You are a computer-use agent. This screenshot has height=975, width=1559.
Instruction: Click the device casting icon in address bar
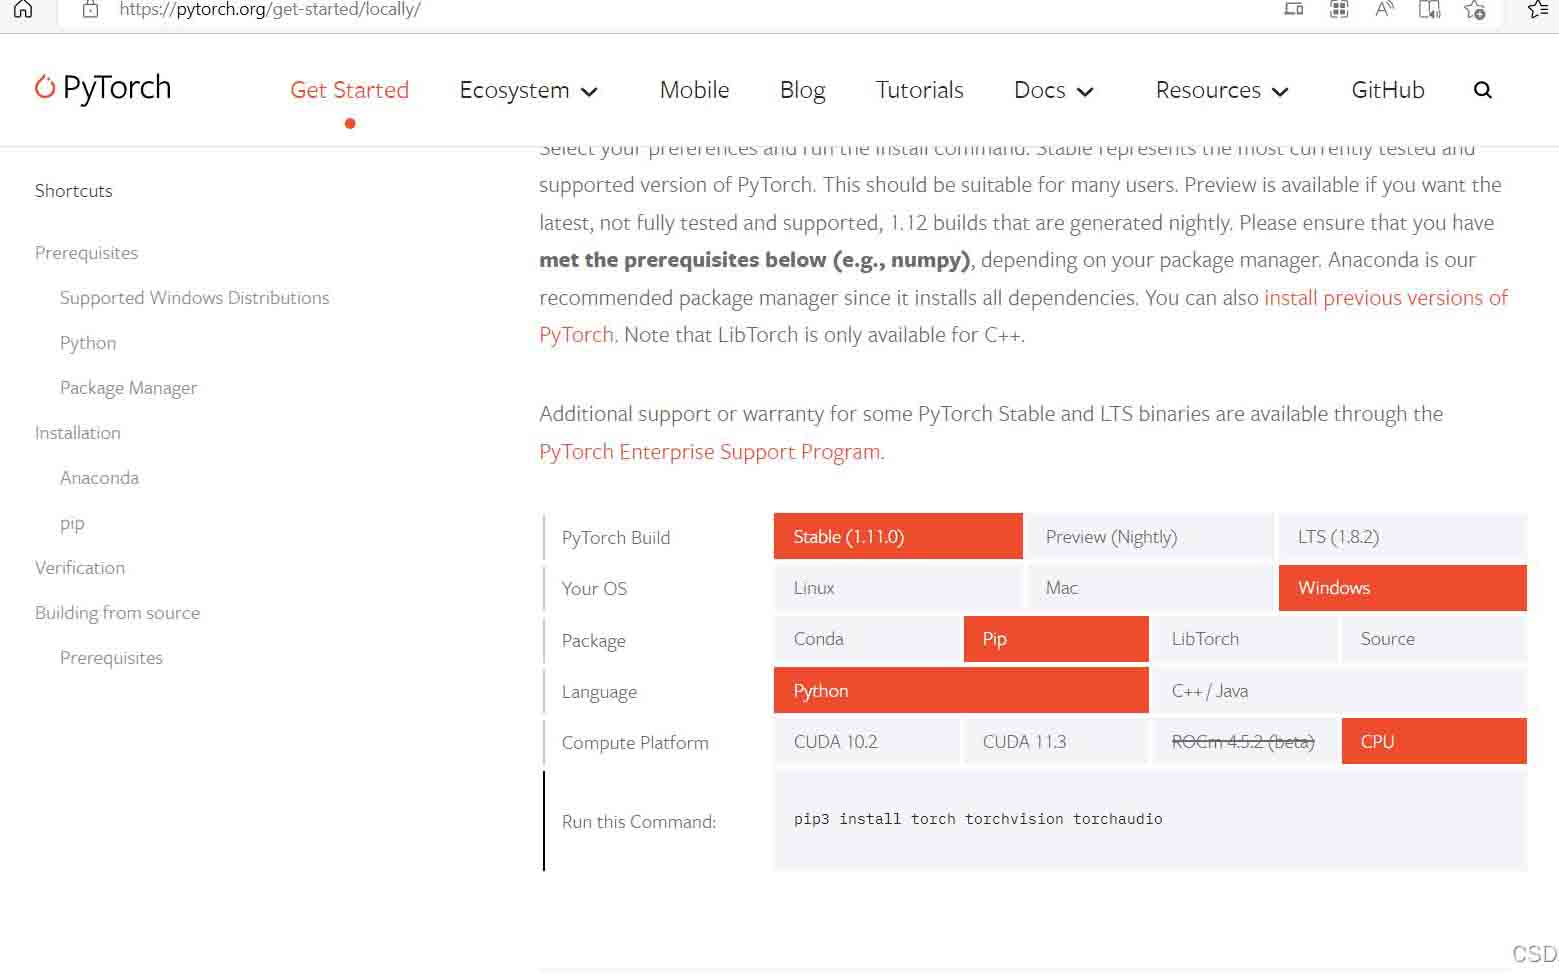(x=1294, y=10)
